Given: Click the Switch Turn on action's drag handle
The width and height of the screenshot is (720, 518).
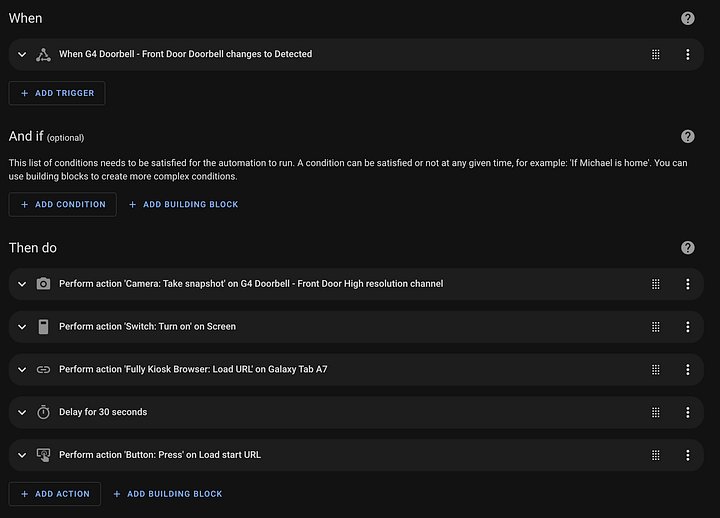Looking at the screenshot, I should tap(656, 327).
